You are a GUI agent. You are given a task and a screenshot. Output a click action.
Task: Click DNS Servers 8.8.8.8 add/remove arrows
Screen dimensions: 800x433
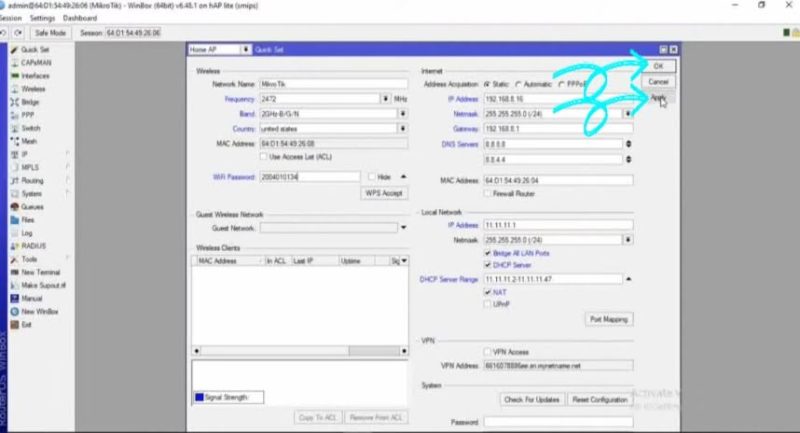click(x=629, y=144)
